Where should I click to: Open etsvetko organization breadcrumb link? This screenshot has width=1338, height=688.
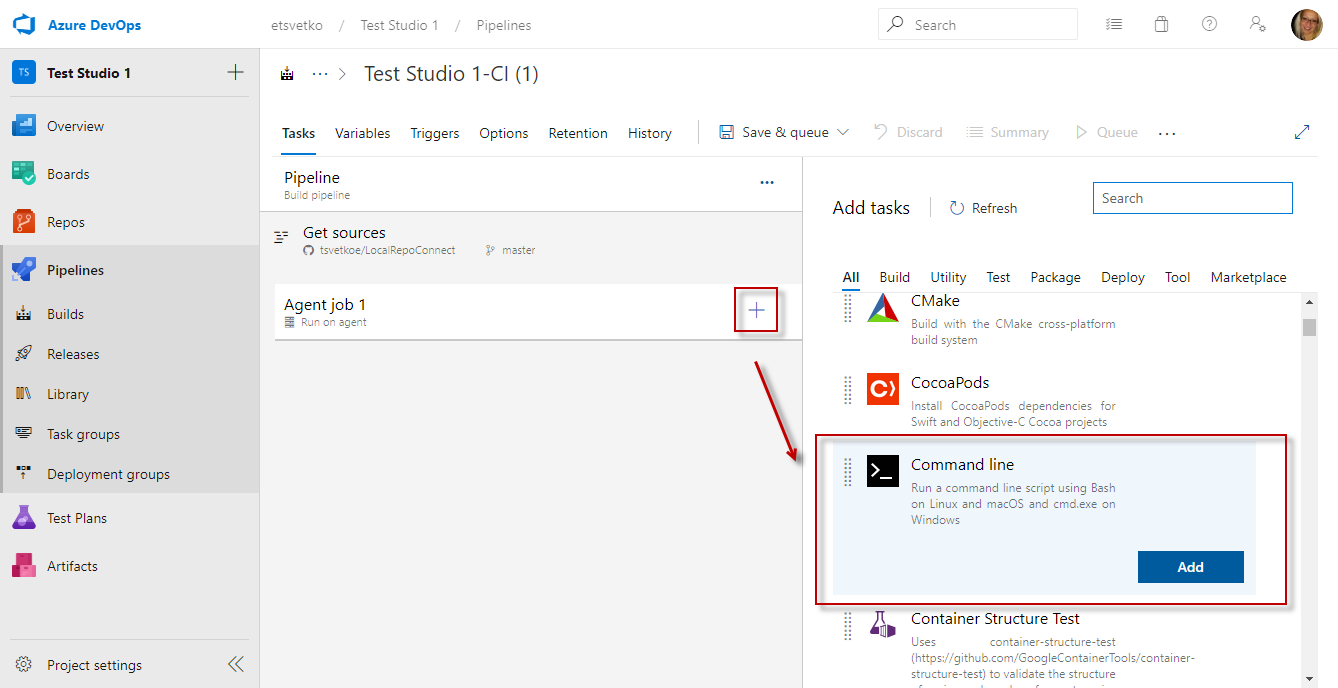[297, 25]
